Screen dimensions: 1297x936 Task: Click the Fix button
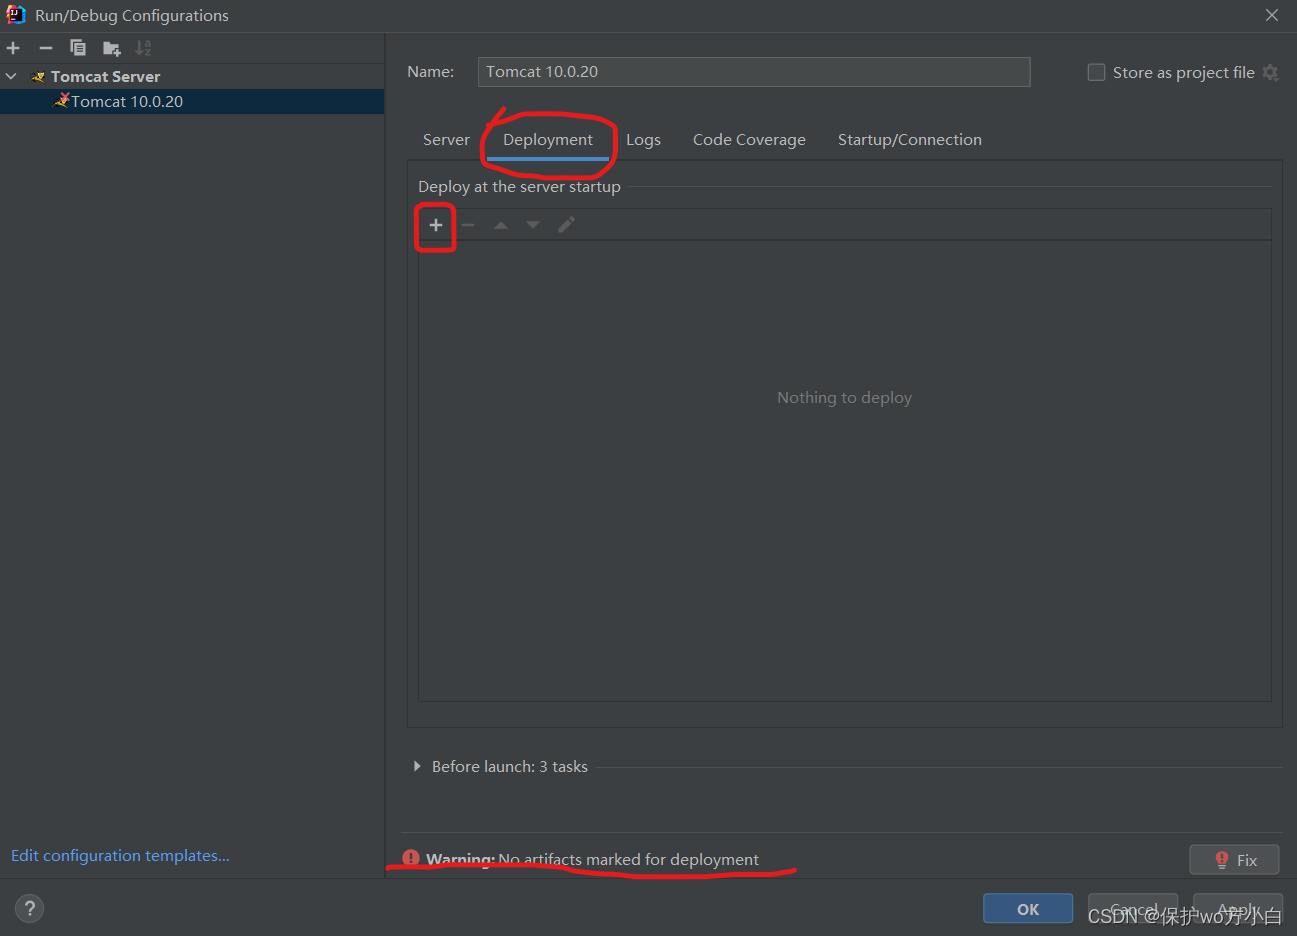click(x=1235, y=860)
